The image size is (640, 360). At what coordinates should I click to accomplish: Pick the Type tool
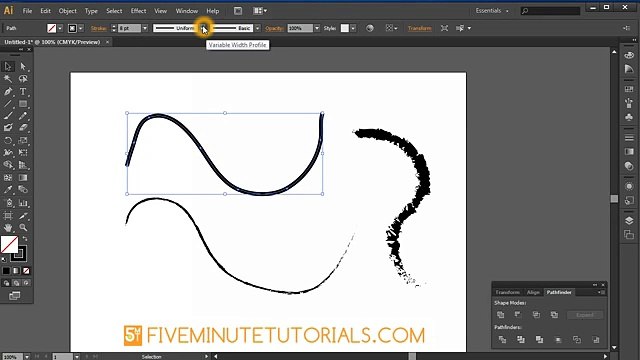(x=23, y=91)
